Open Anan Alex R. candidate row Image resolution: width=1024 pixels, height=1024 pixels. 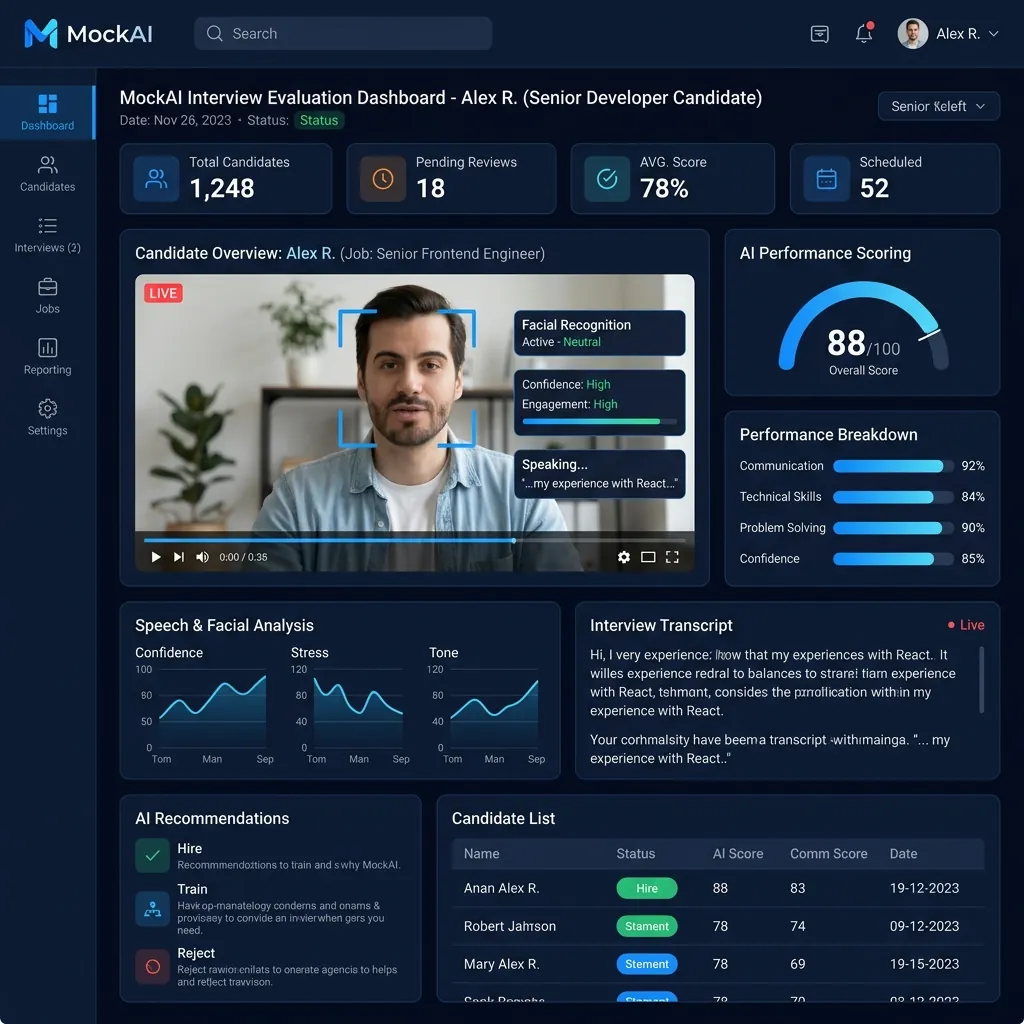click(x=718, y=888)
